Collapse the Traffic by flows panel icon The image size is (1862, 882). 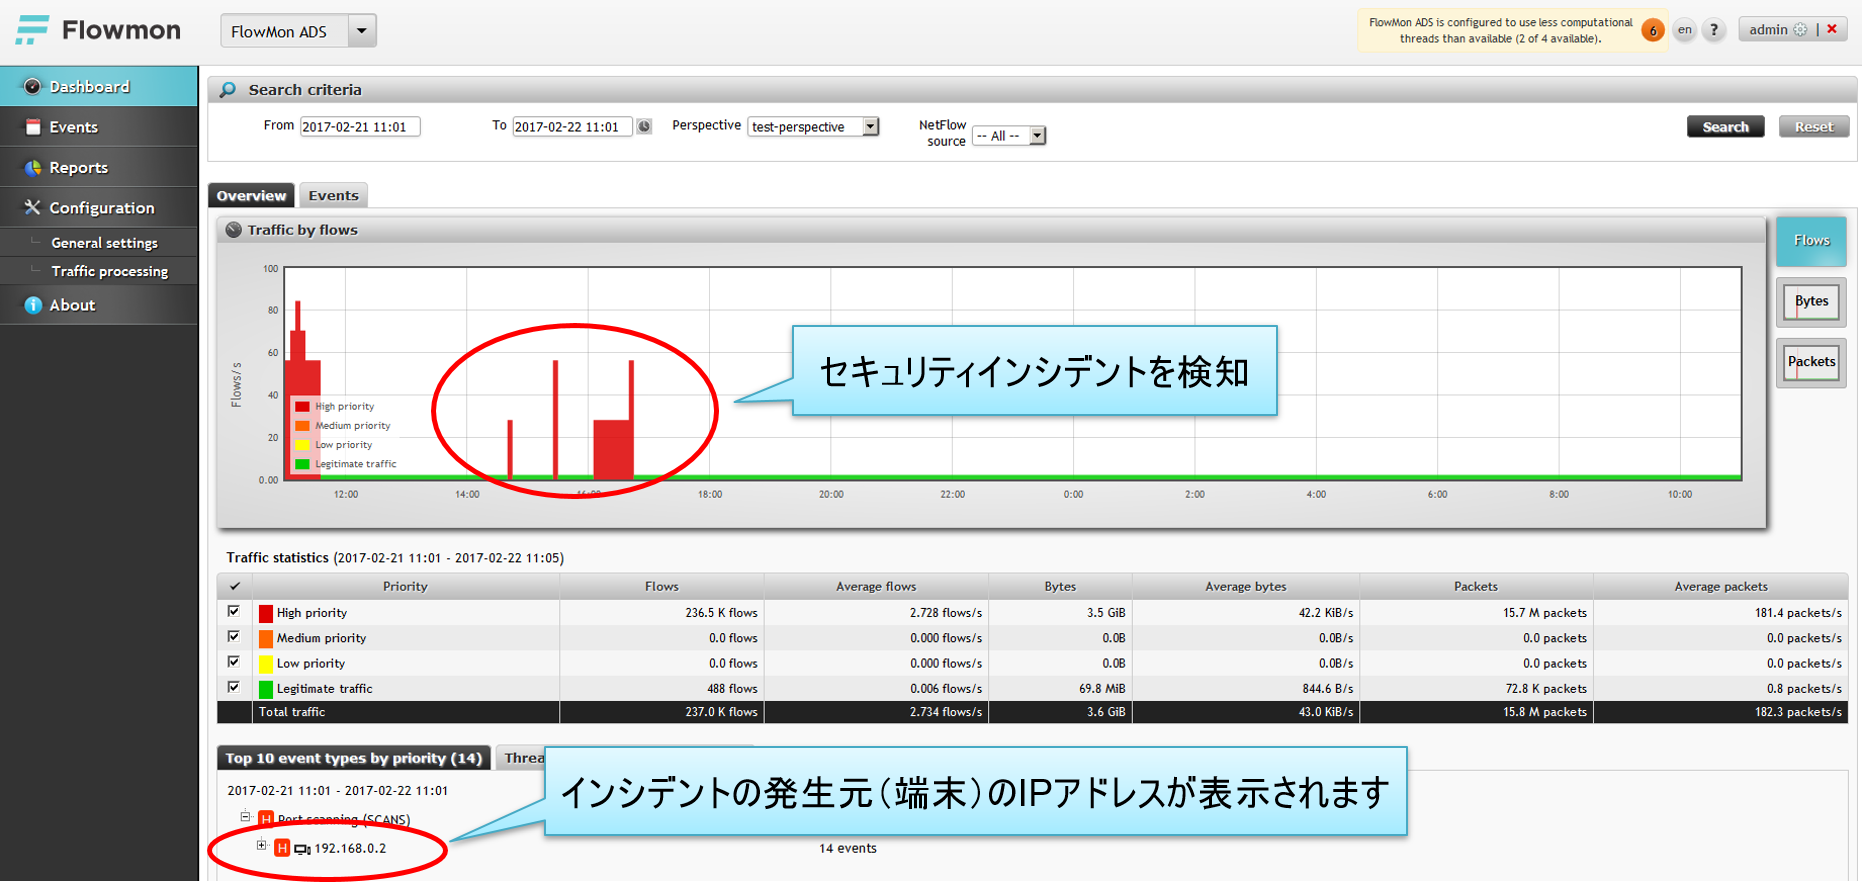click(233, 230)
